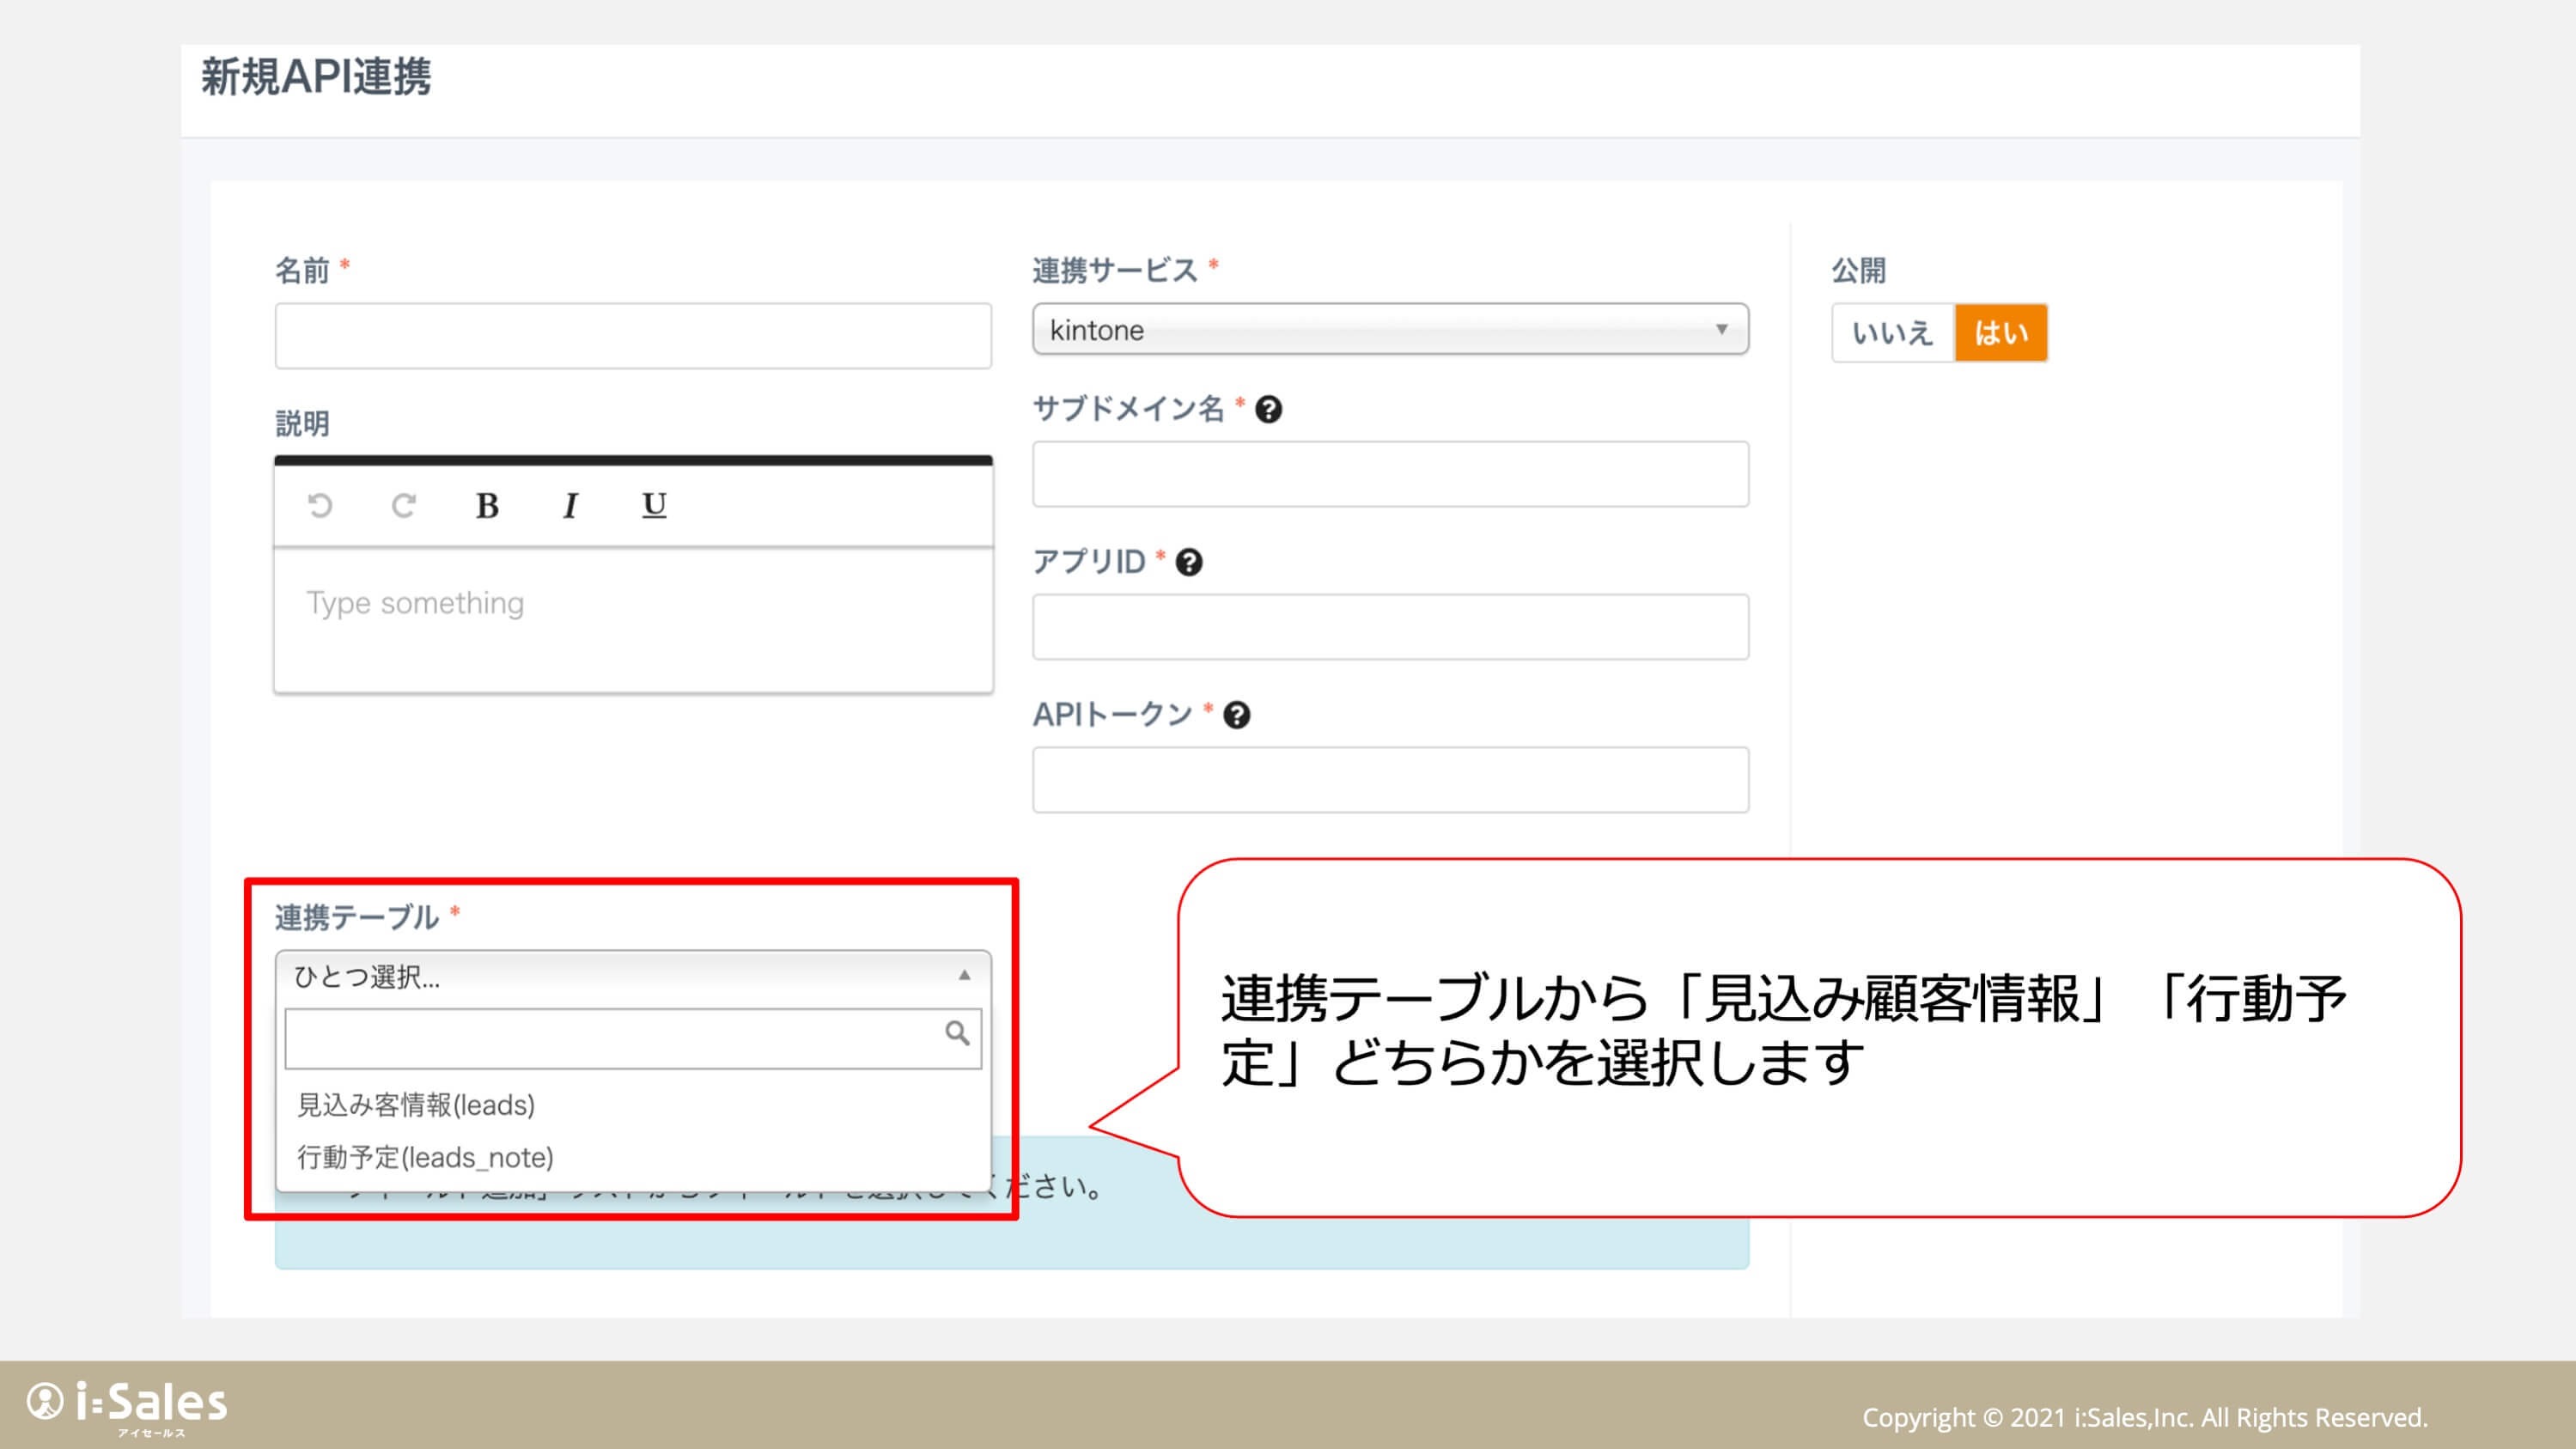Image resolution: width=2576 pixels, height=1449 pixels.
Task: Click the 名前 input field
Action: click(x=633, y=337)
